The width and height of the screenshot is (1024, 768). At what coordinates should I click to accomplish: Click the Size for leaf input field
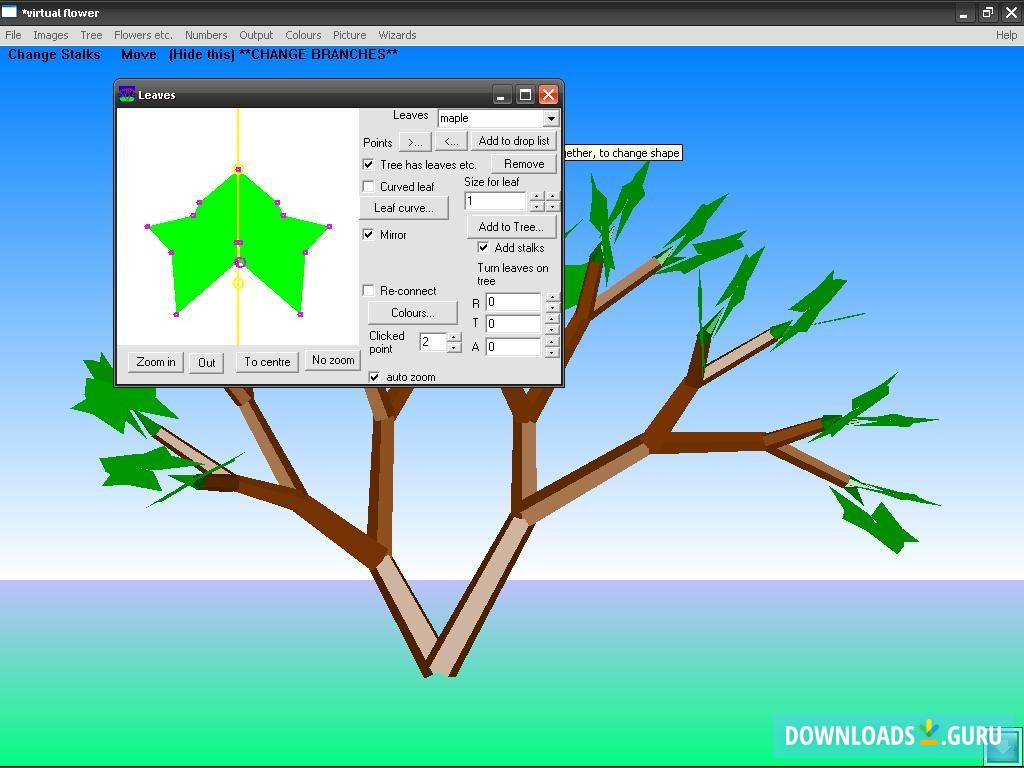click(495, 201)
